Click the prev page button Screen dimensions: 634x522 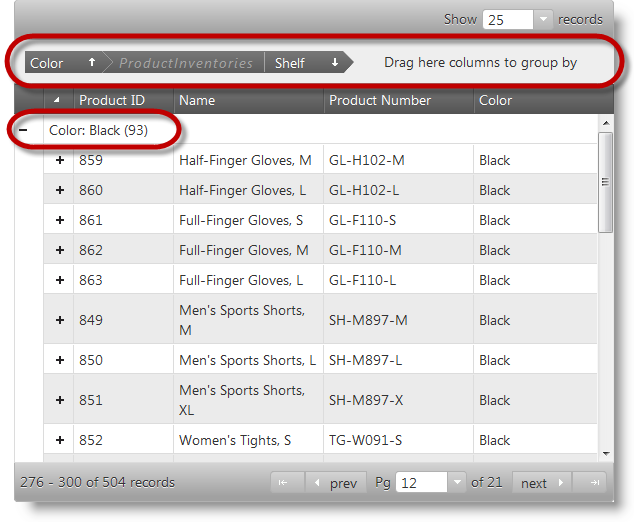point(334,483)
